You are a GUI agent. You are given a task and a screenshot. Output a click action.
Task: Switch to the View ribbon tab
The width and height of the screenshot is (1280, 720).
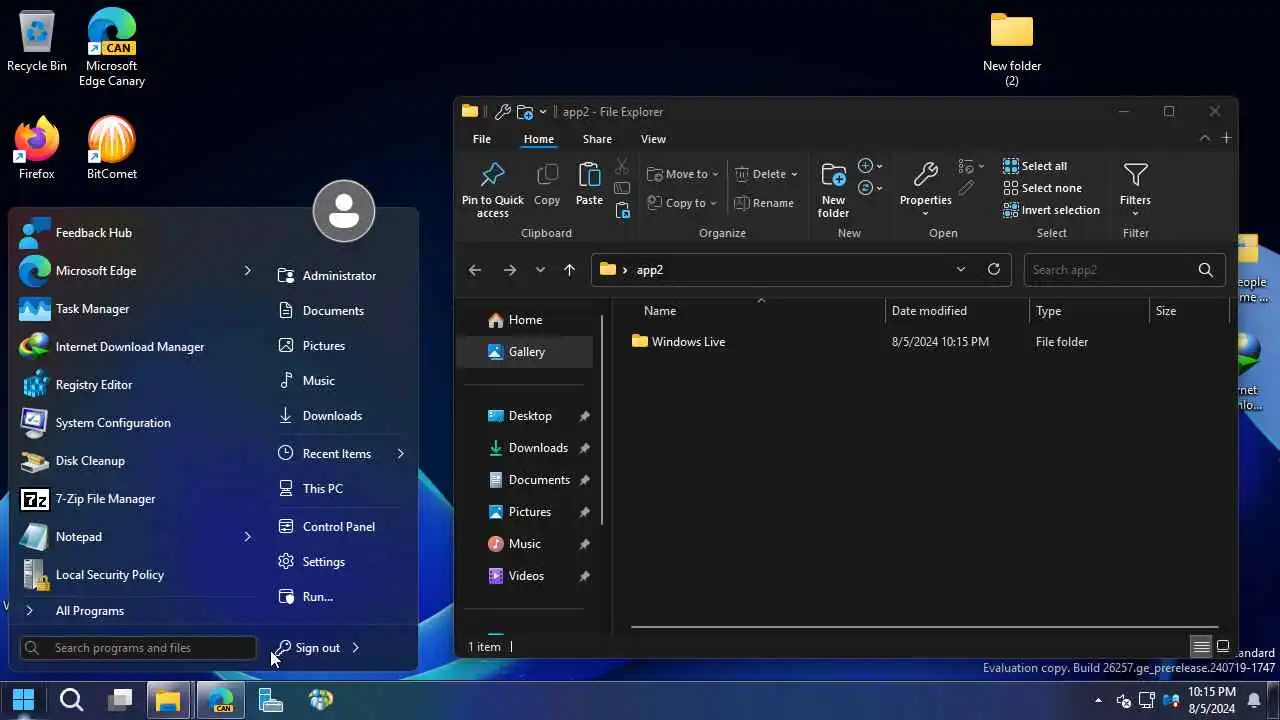point(653,139)
